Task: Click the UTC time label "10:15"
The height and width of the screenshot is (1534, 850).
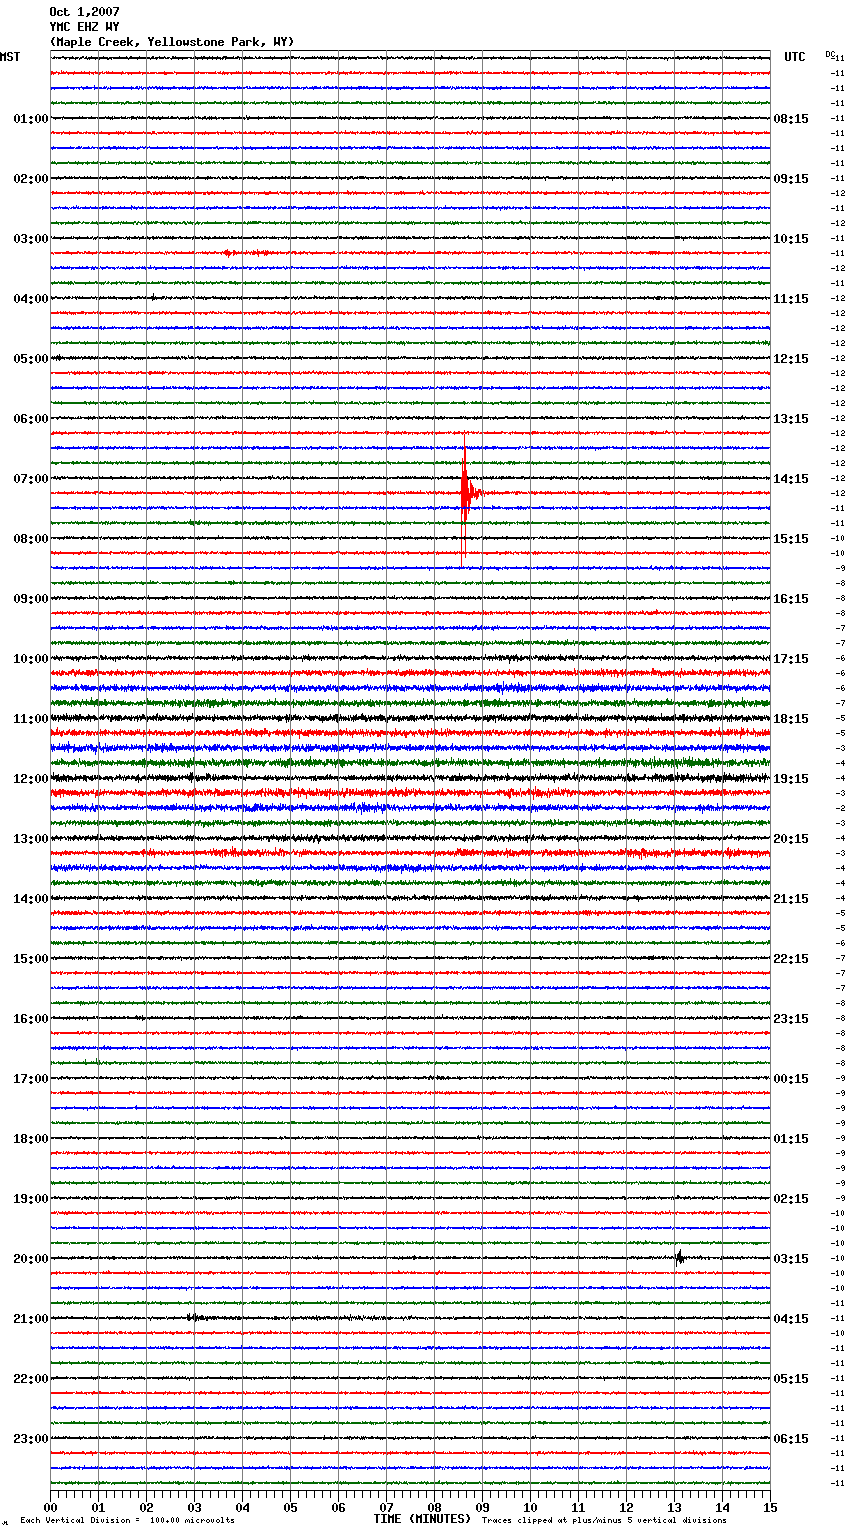Action: (791, 239)
